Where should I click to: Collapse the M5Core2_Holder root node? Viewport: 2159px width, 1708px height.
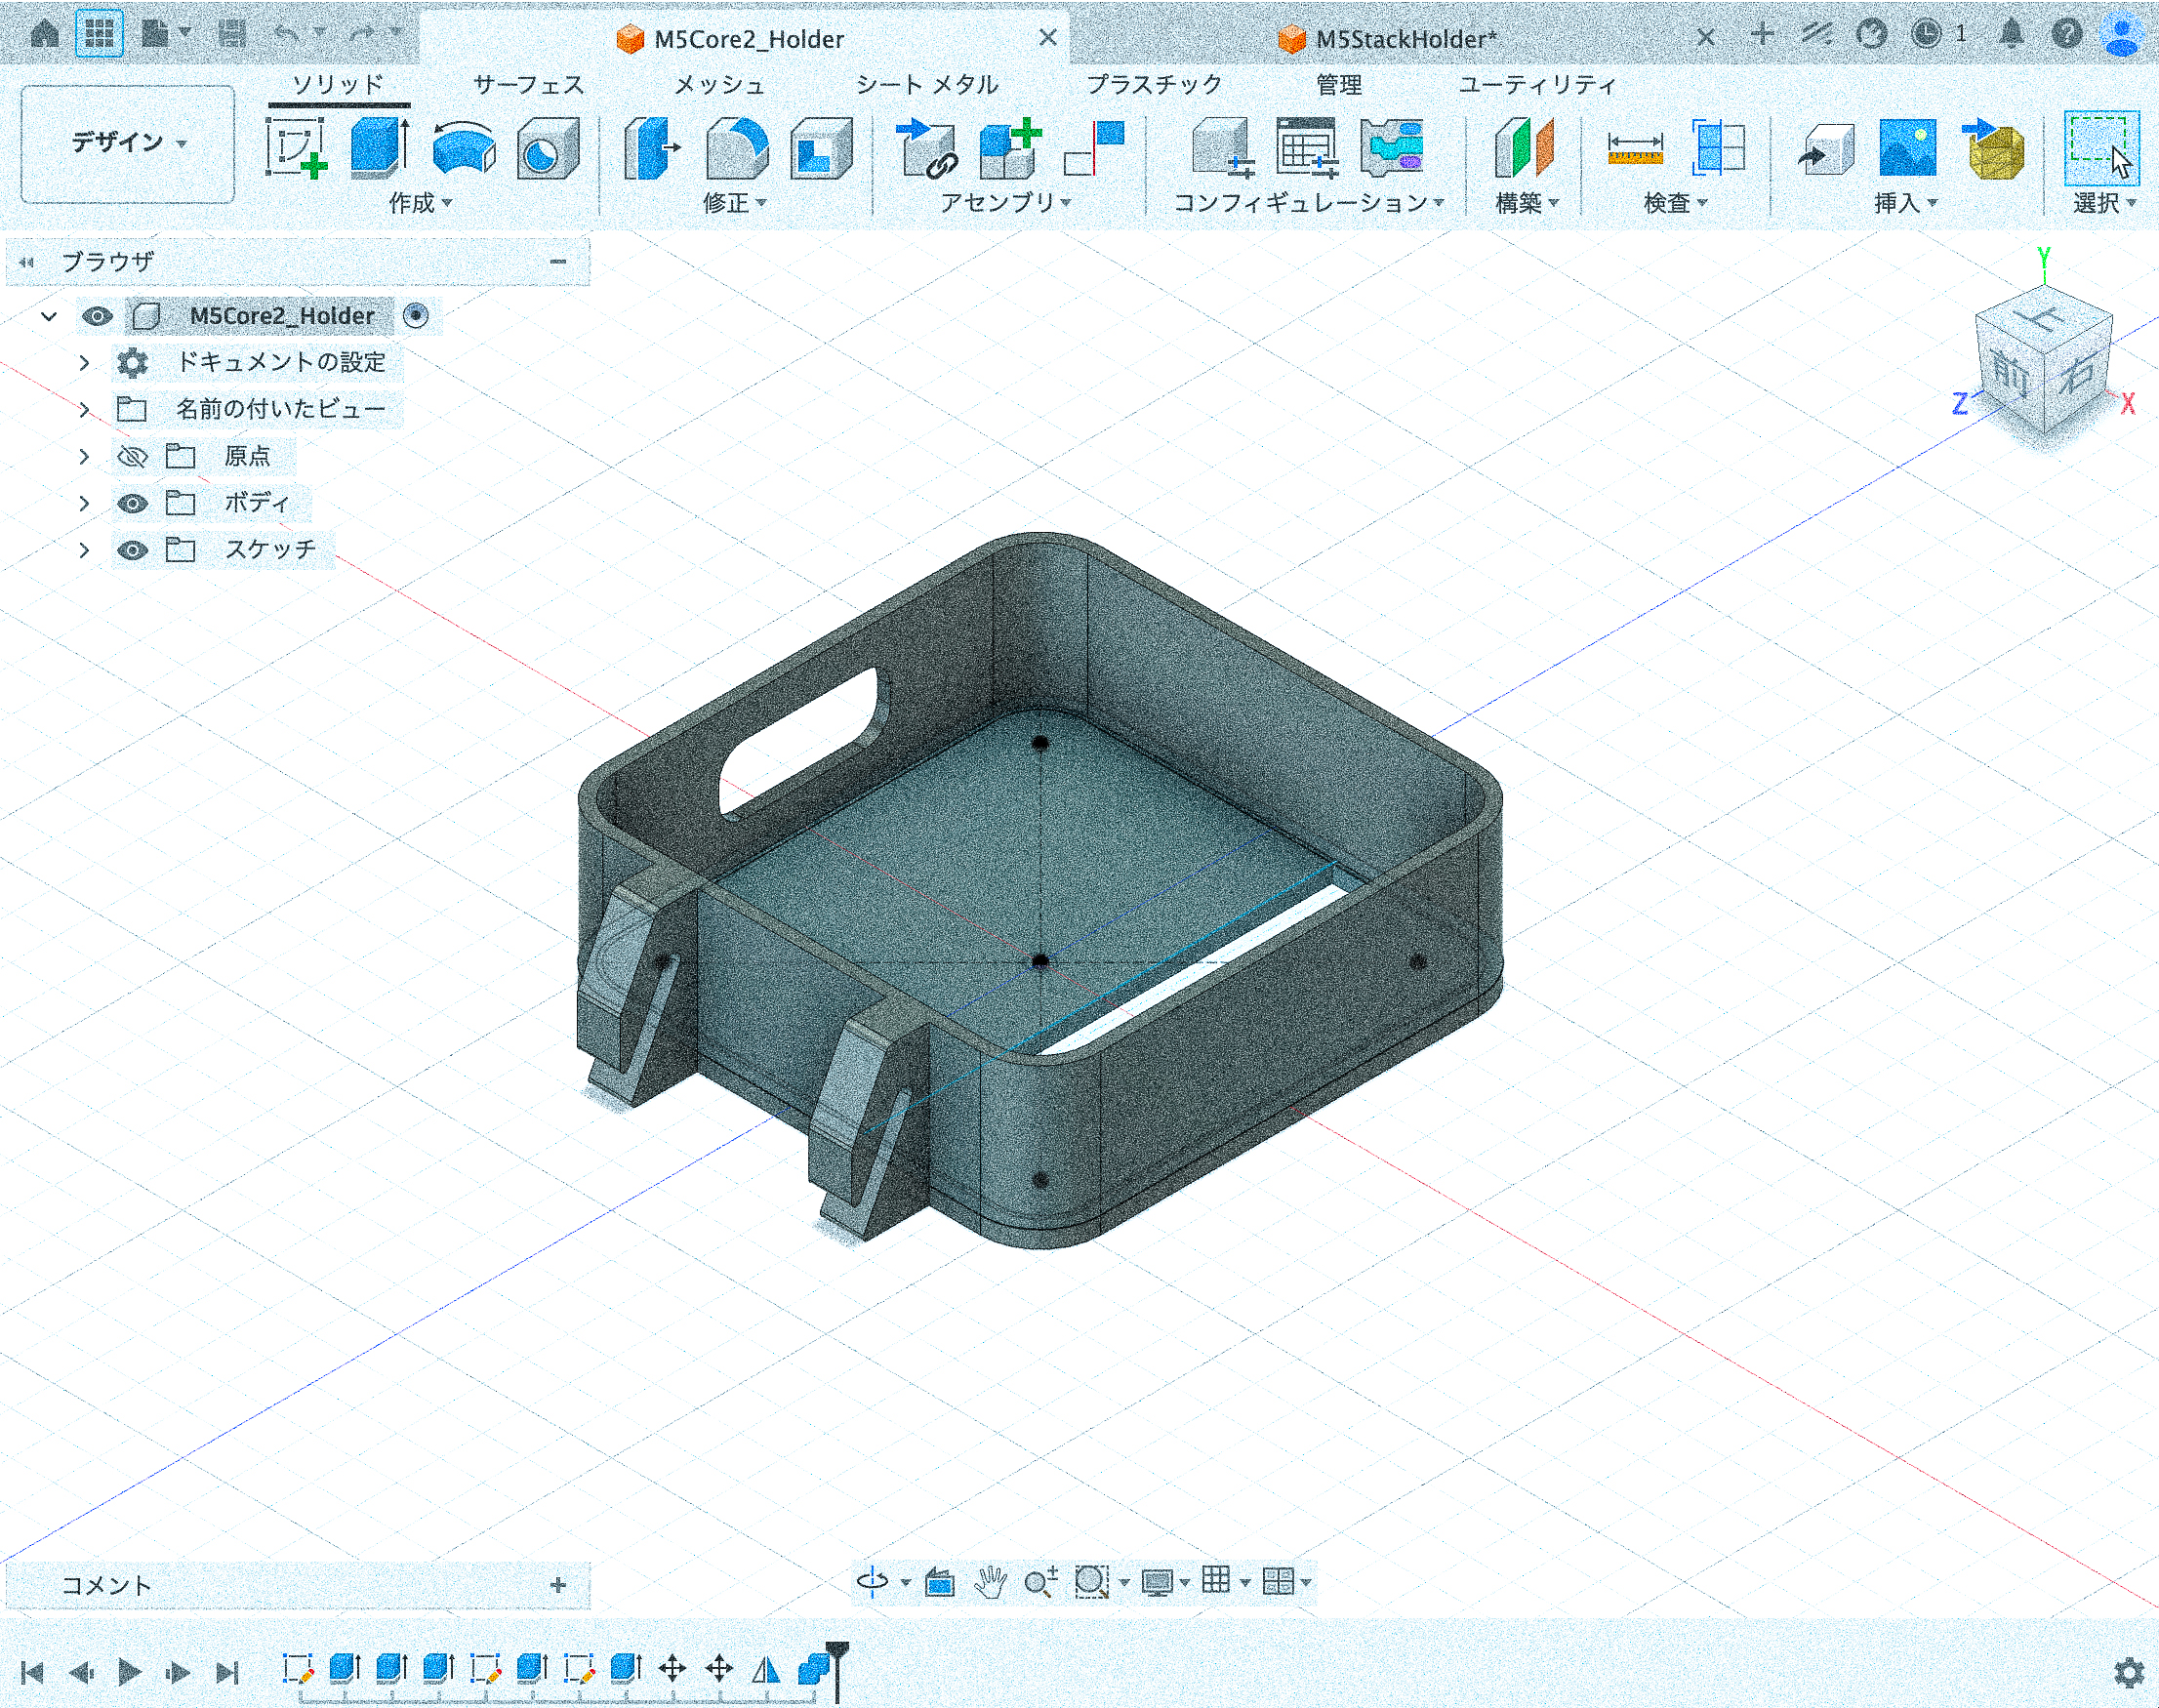point(49,316)
